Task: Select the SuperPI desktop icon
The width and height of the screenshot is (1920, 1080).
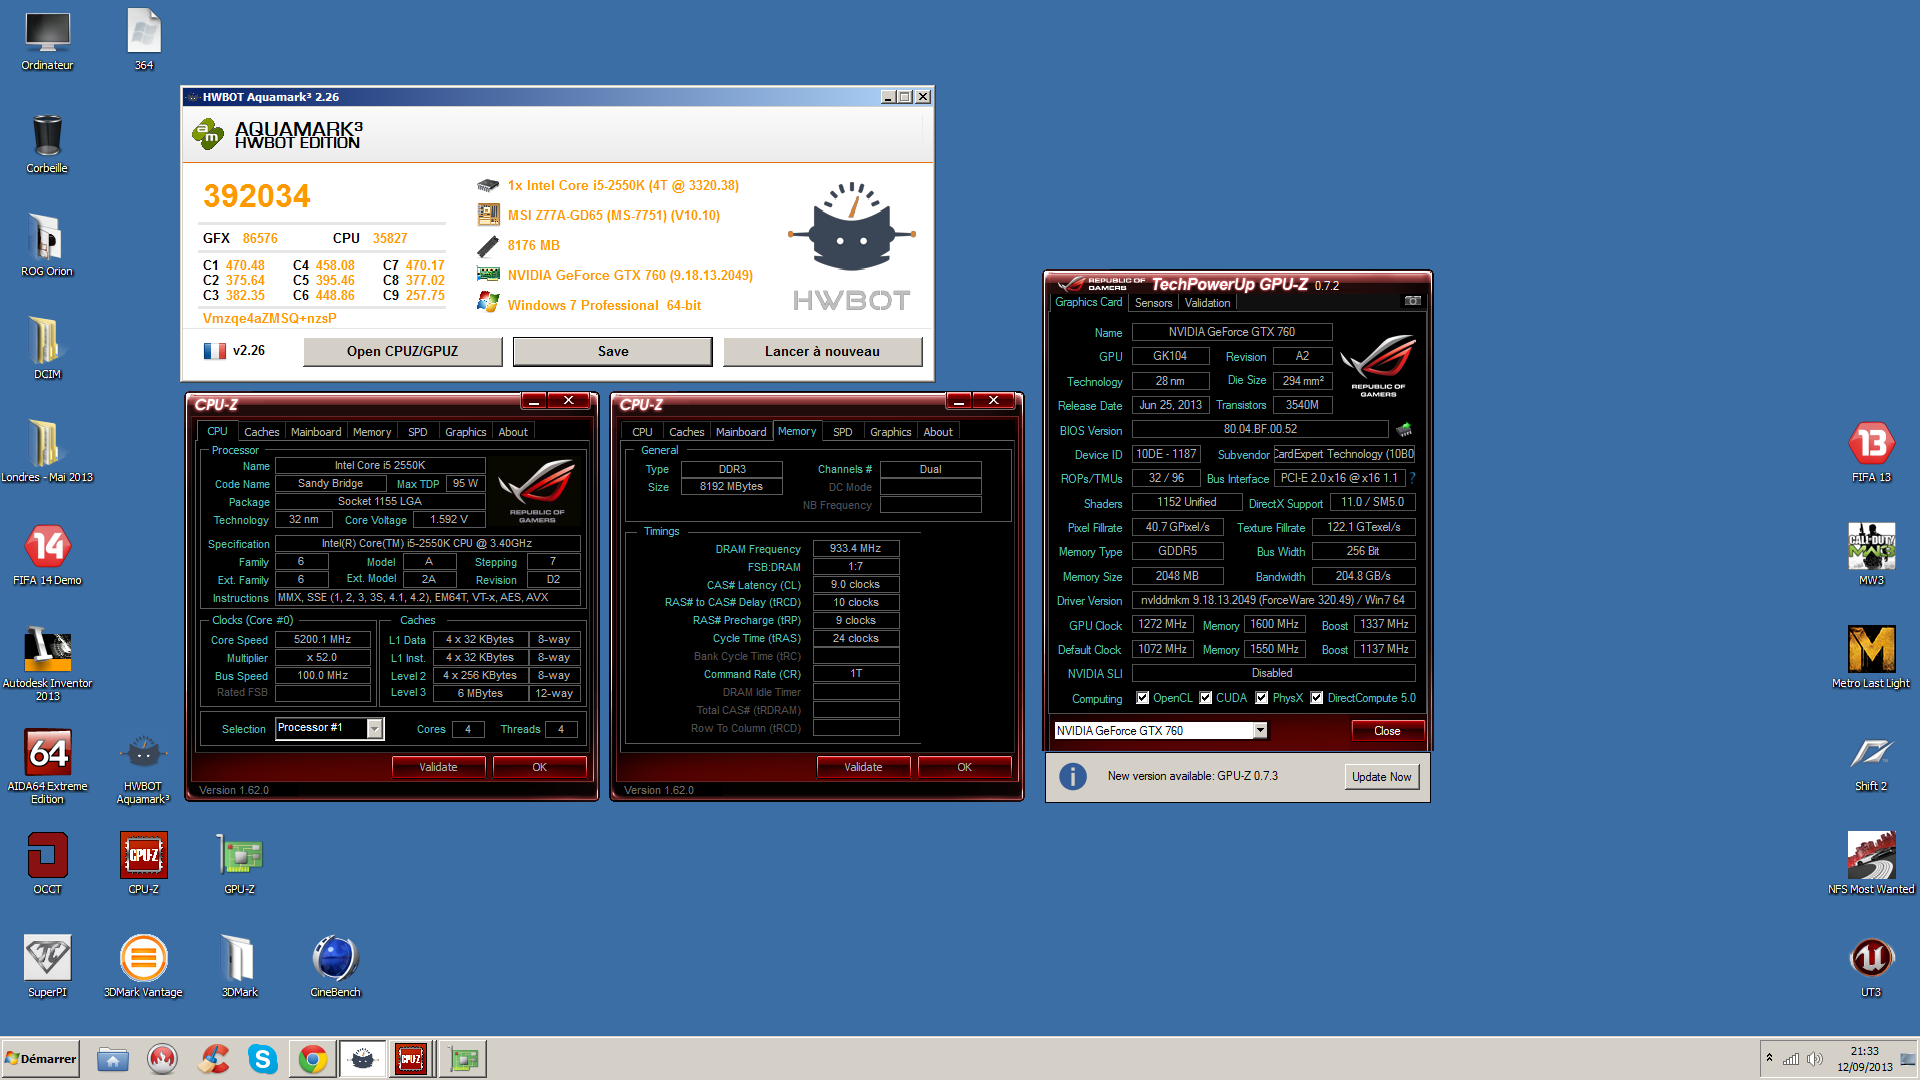Action: coord(47,965)
